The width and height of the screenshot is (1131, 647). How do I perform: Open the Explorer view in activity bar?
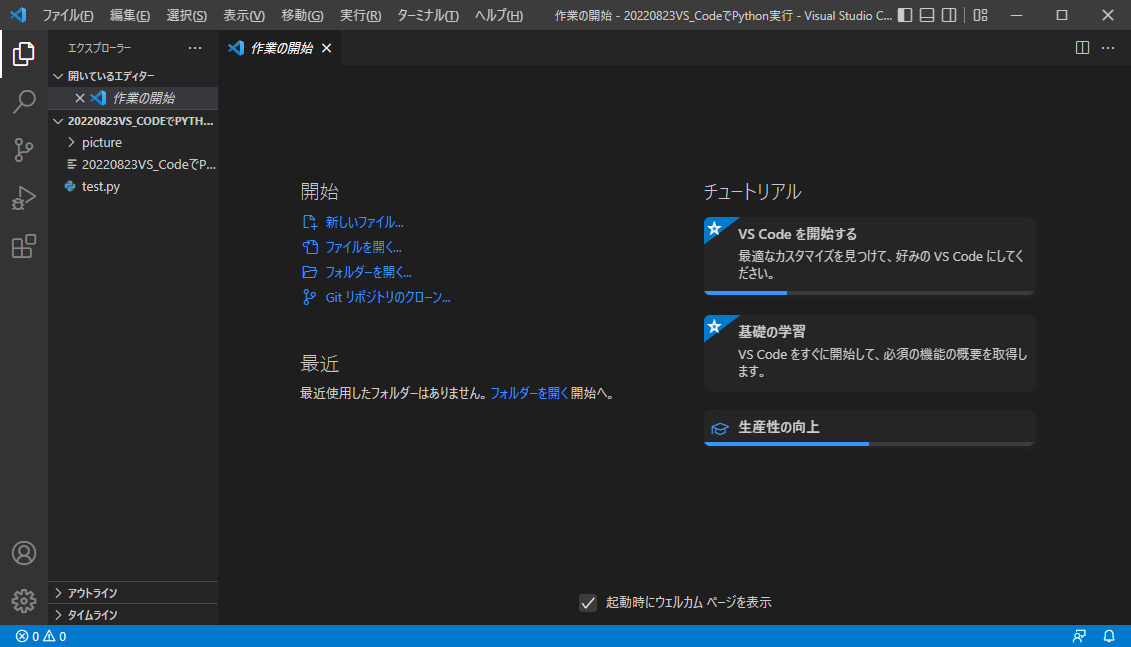24,54
